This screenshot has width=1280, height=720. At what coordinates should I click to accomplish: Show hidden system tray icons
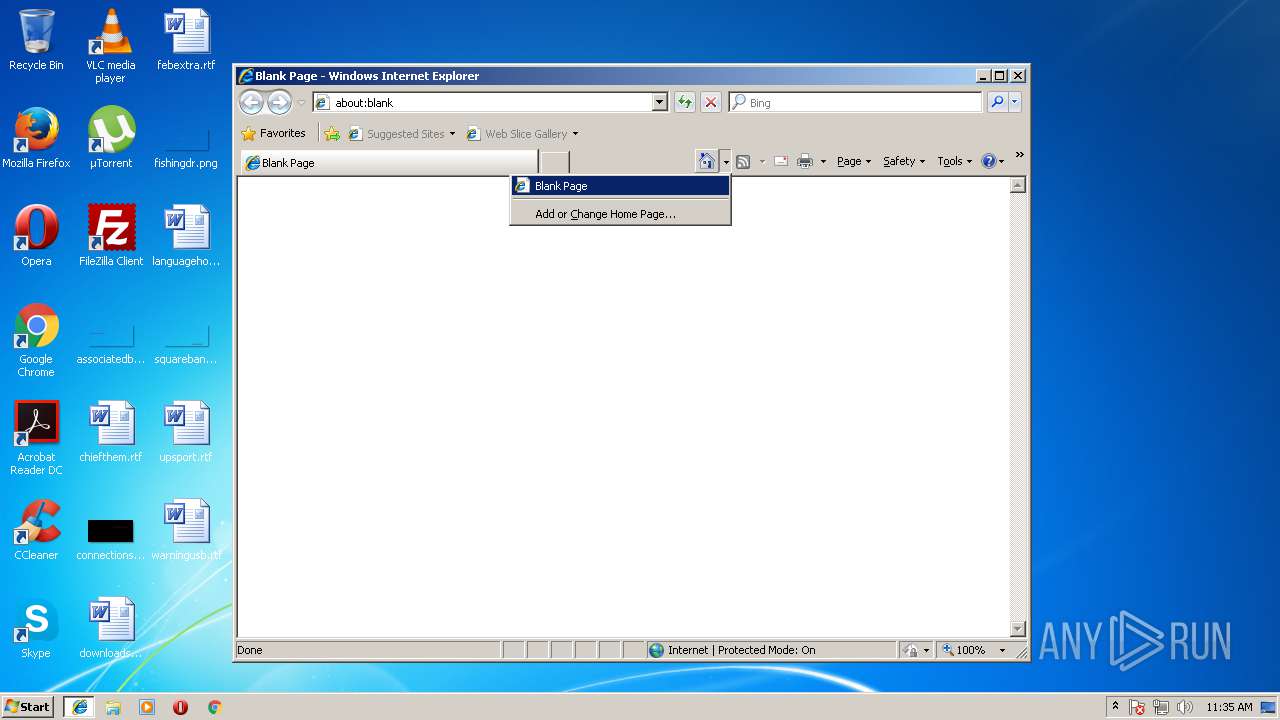point(1115,706)
